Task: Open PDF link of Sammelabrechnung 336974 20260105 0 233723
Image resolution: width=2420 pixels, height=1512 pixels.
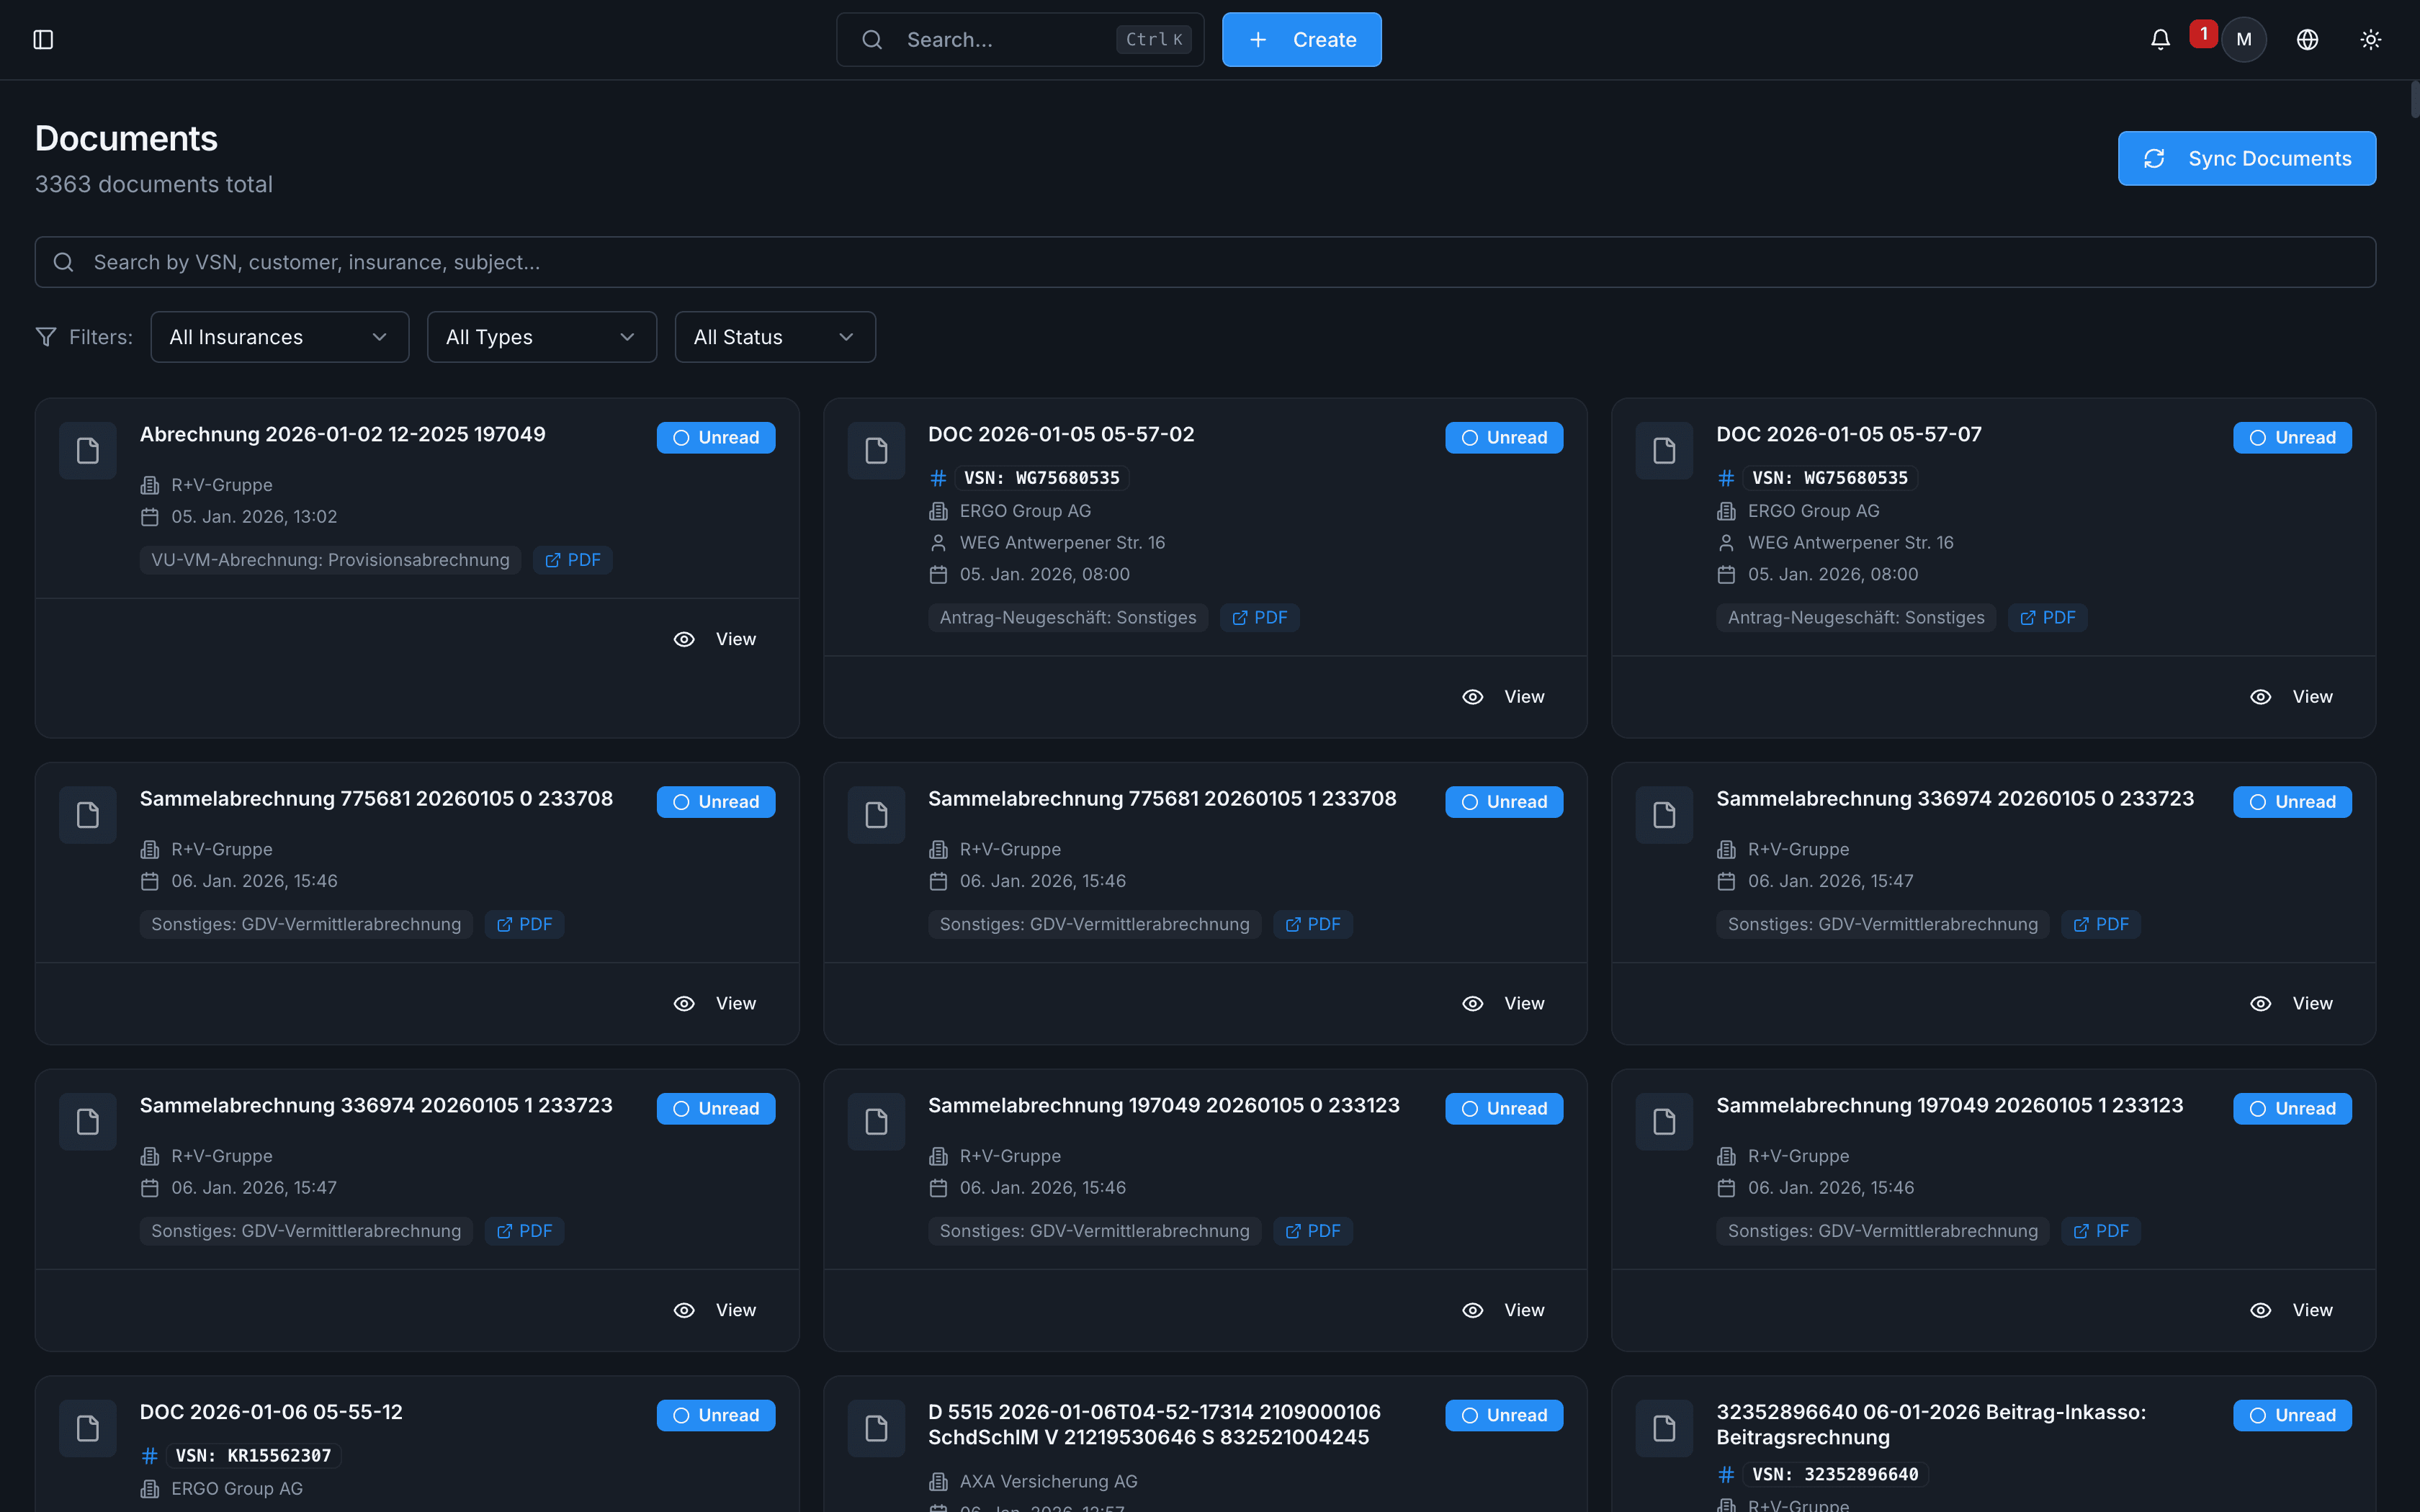Action: tap(2100, 925)
